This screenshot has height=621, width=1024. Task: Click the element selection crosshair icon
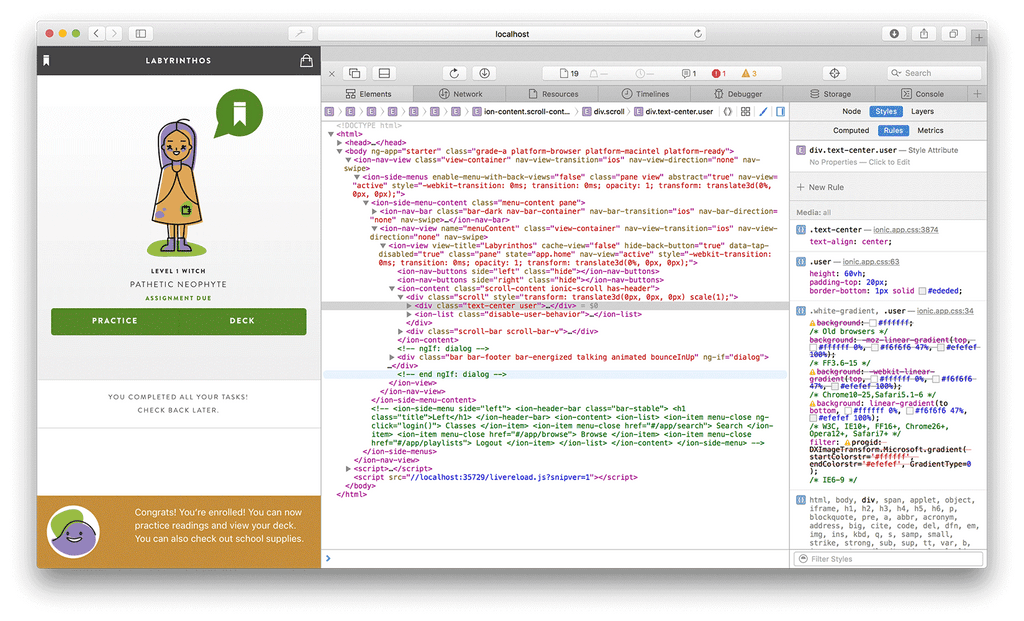(835, 73)
